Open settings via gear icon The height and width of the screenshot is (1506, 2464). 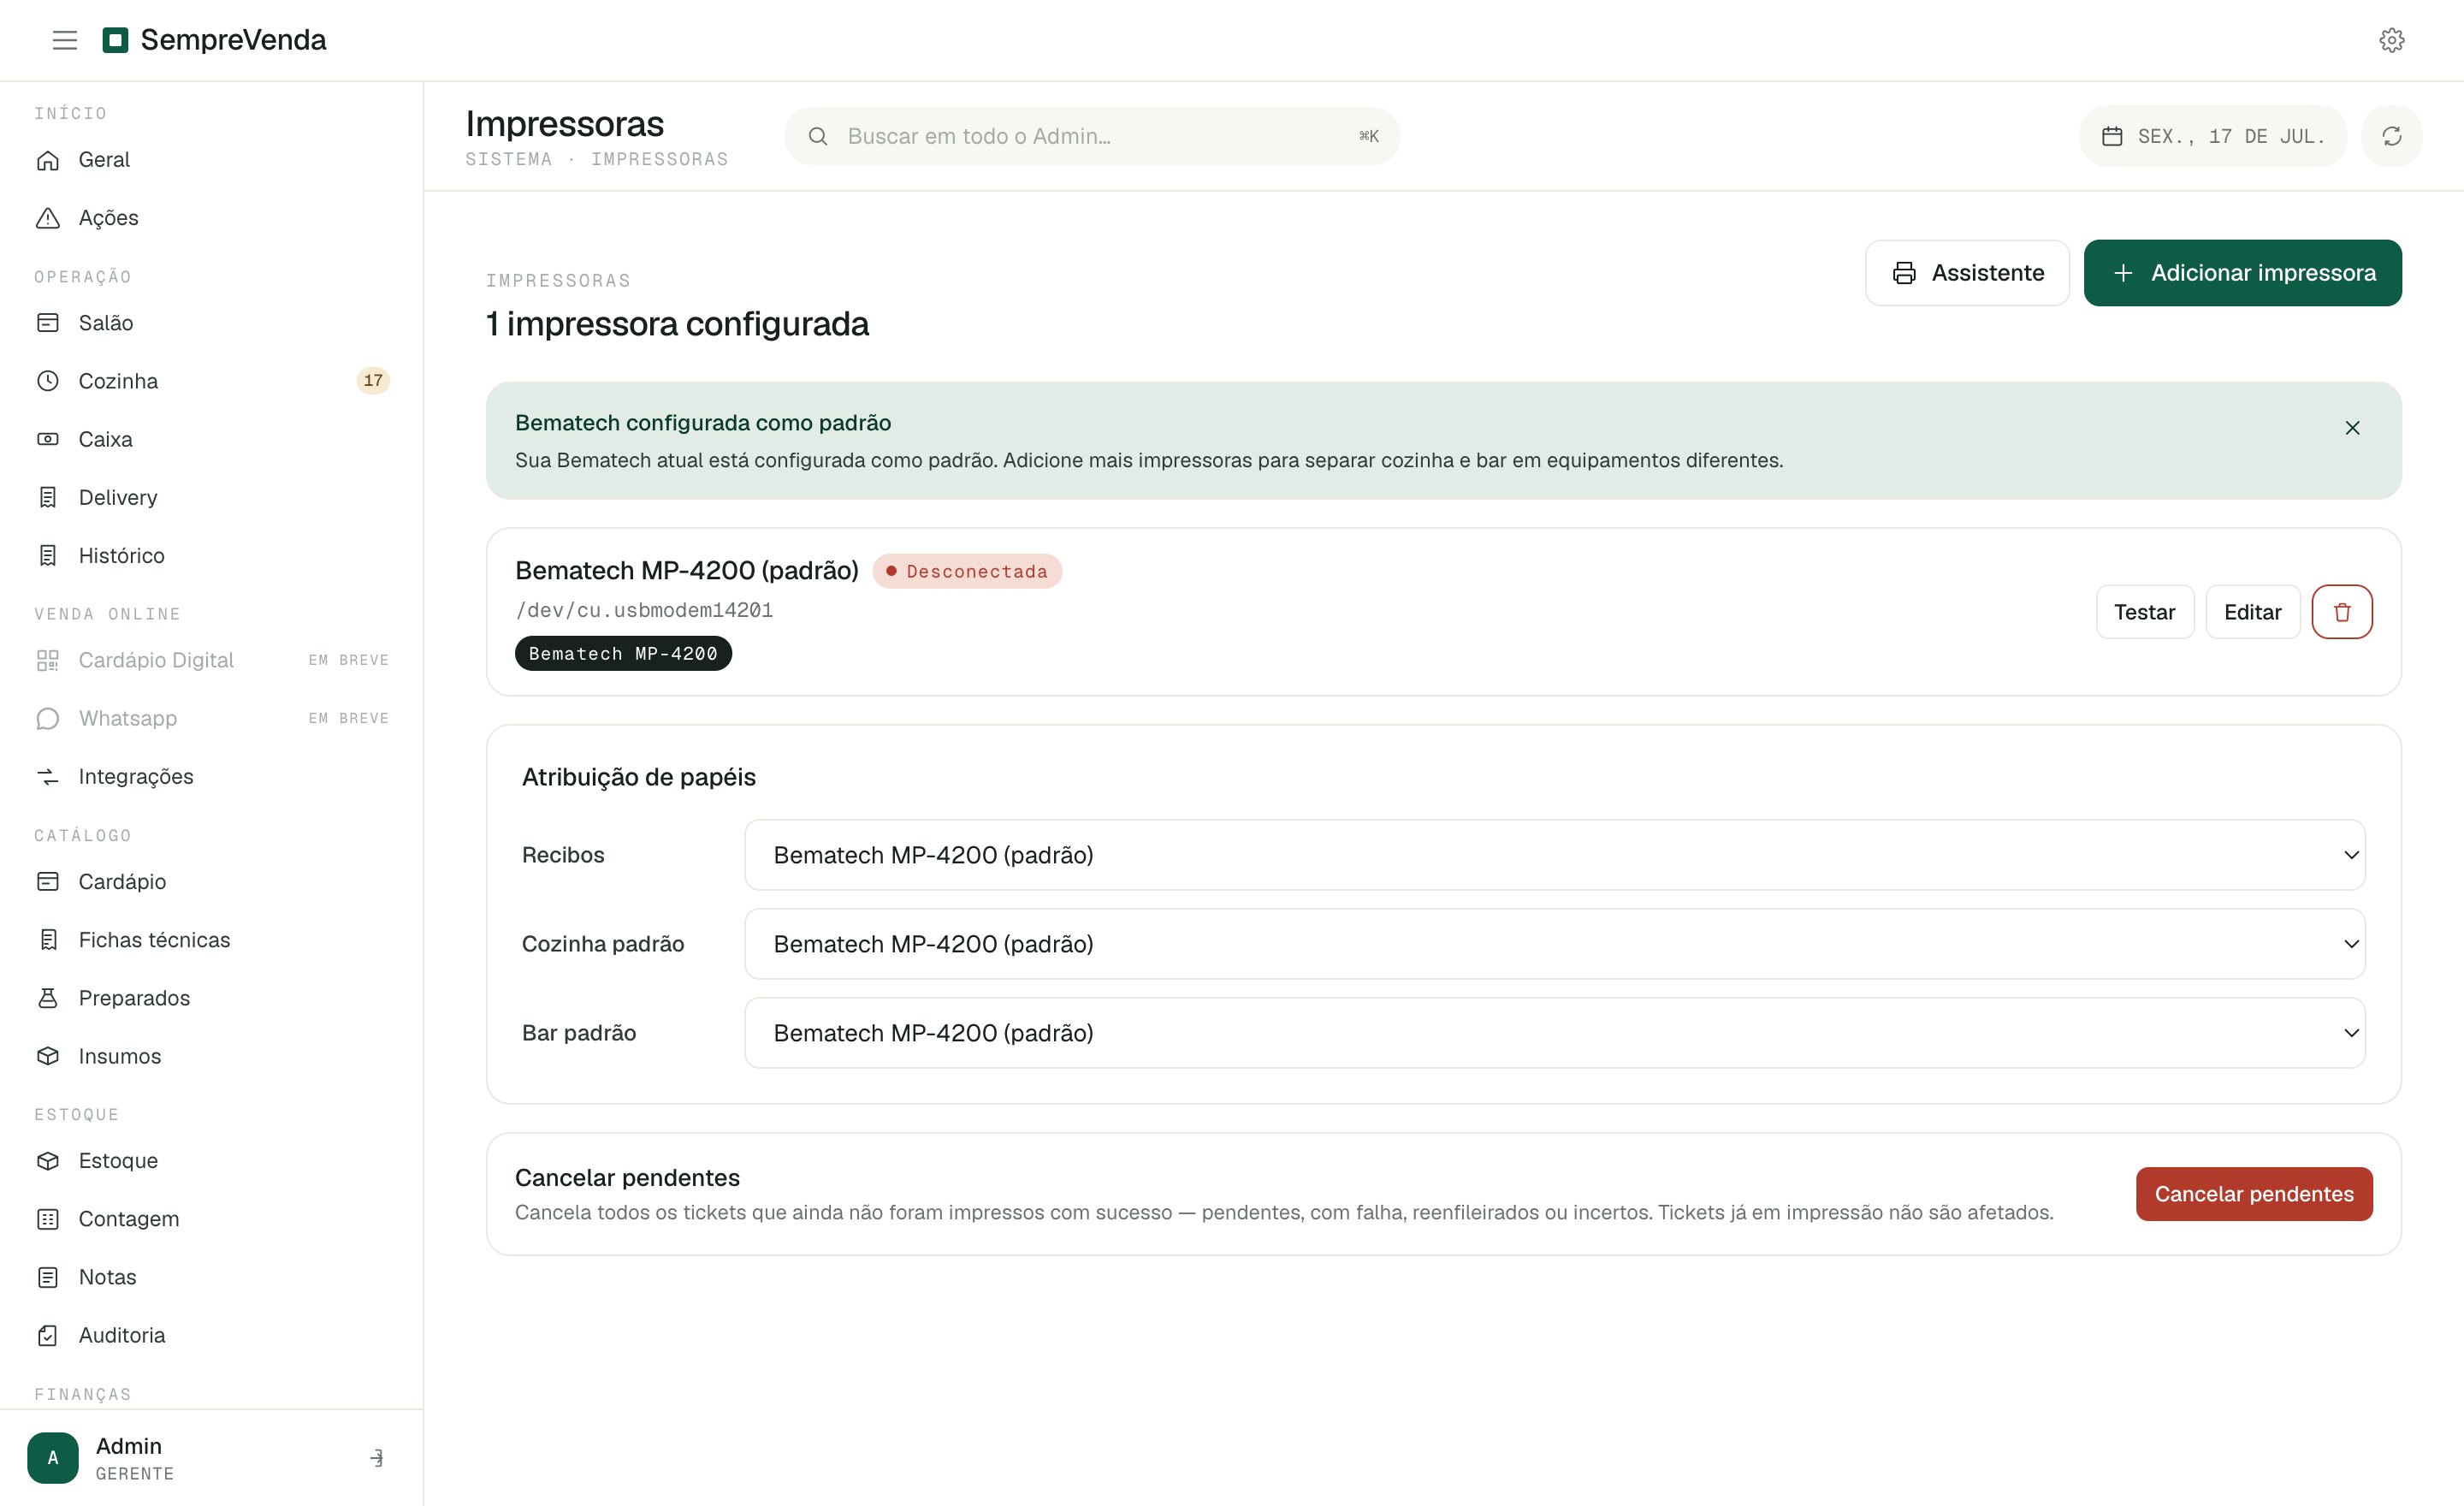2391,40
